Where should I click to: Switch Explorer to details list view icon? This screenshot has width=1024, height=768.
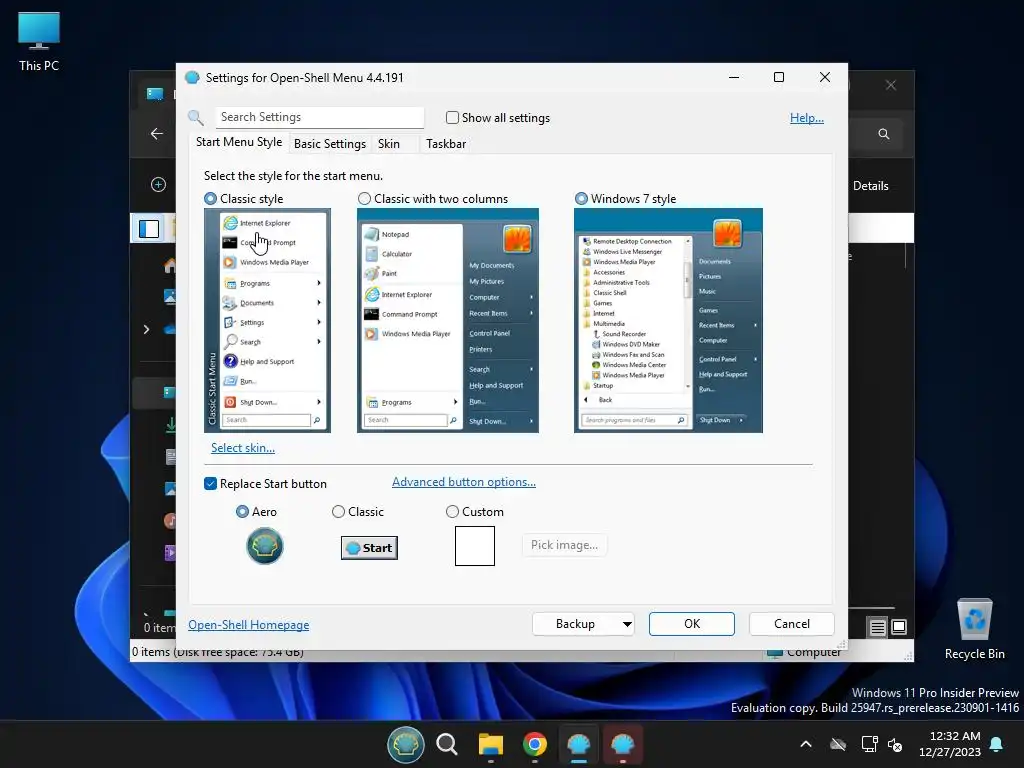pos(878,628)
